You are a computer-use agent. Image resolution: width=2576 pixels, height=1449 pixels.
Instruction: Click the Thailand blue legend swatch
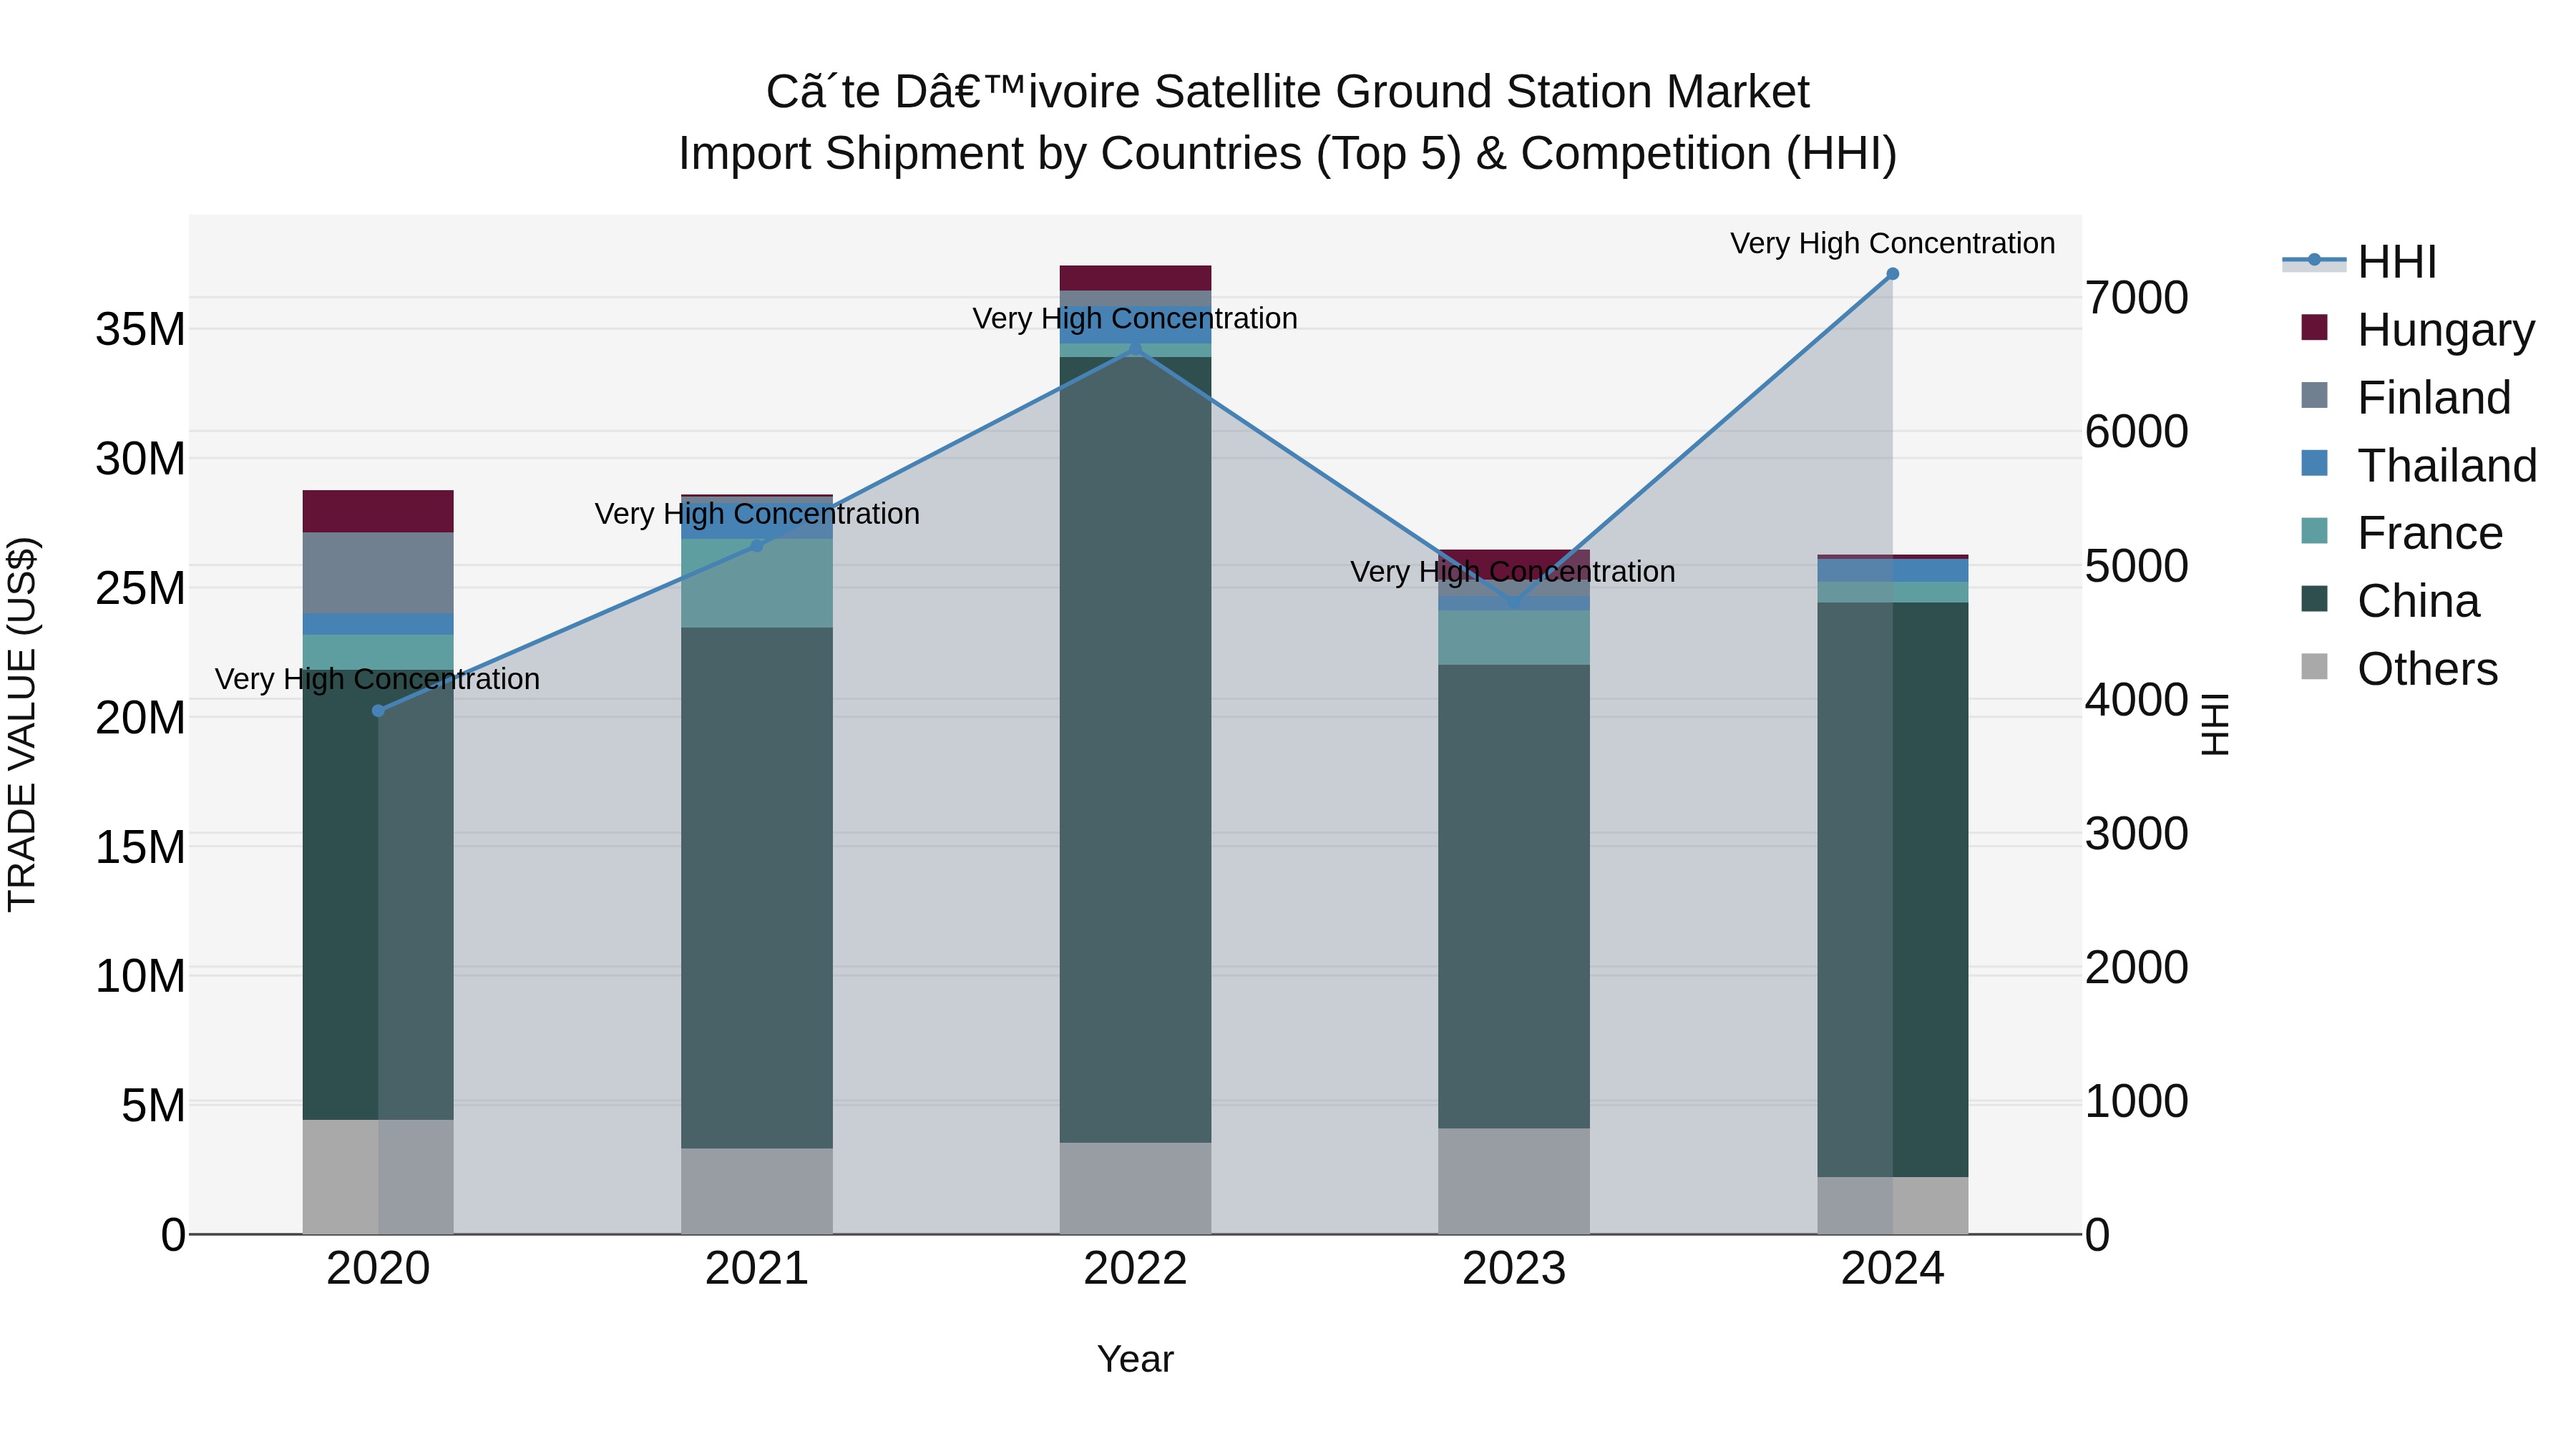(2314, 463)
